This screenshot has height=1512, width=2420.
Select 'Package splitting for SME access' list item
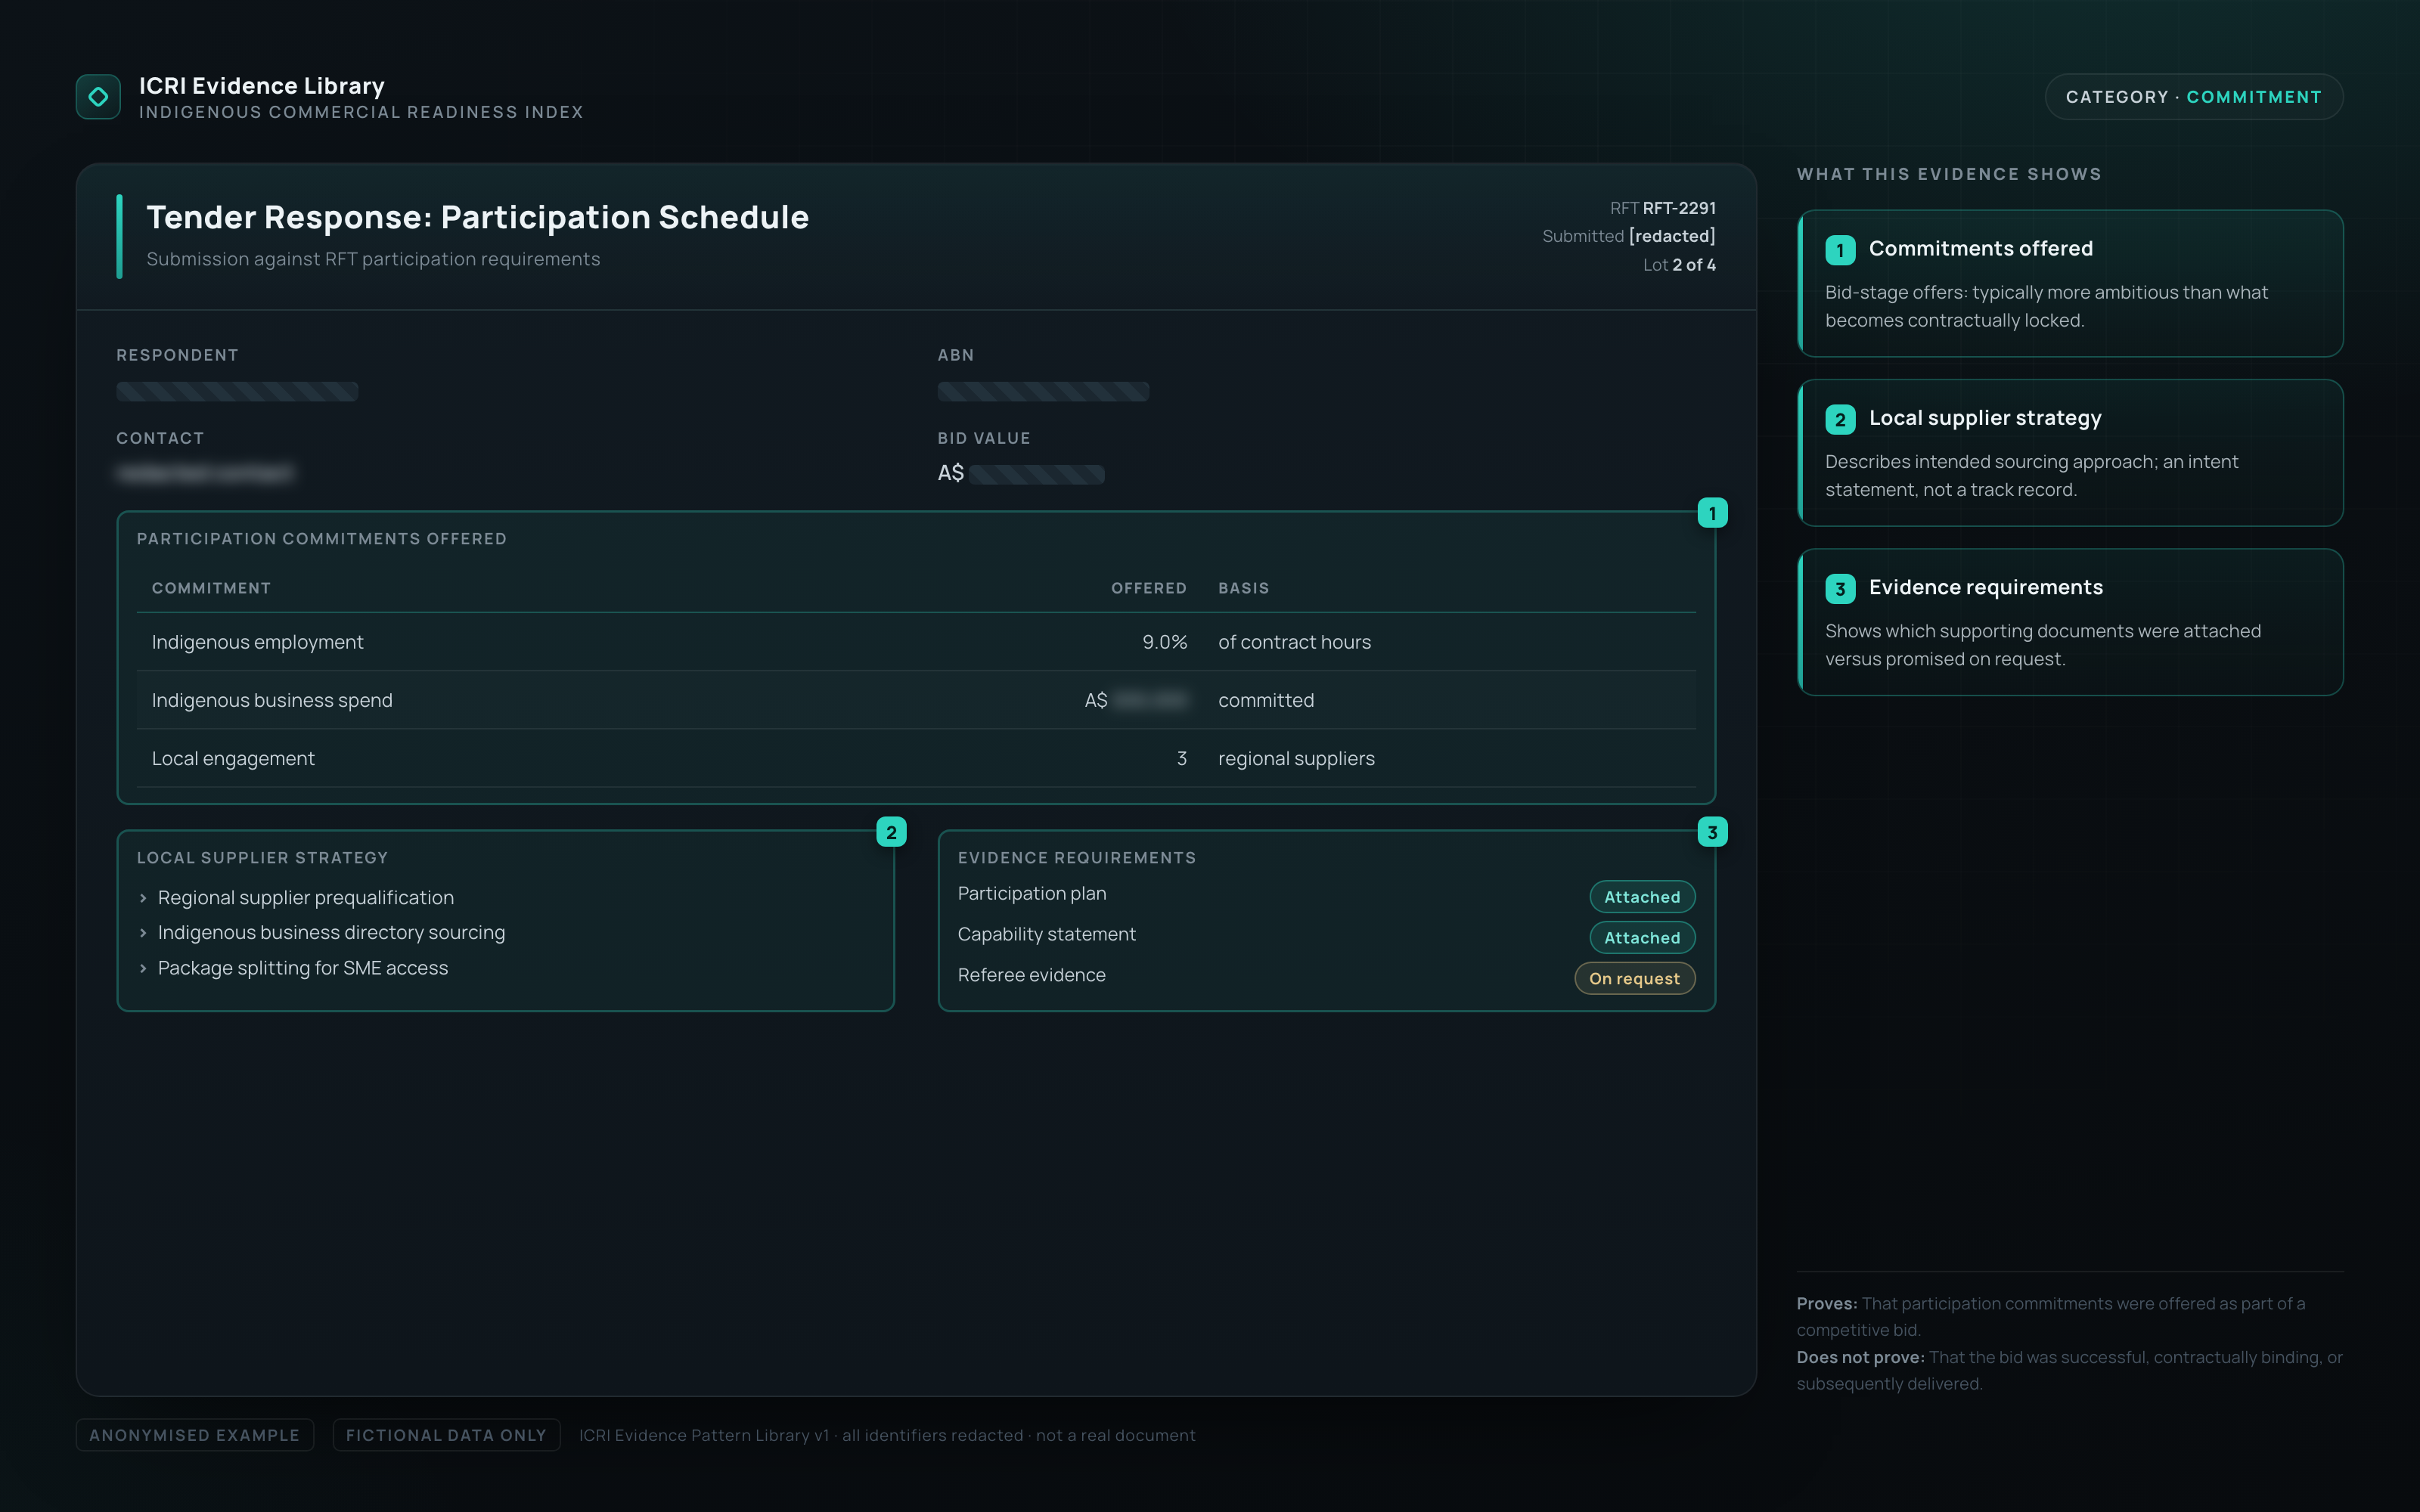point(303,968)
